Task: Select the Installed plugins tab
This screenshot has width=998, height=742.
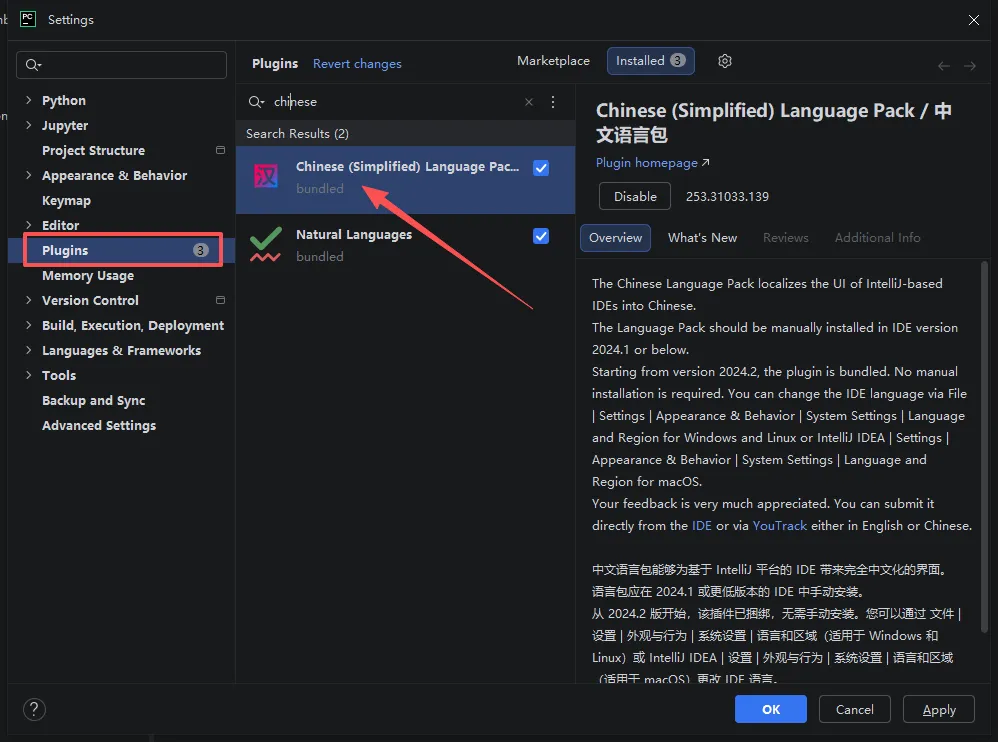Action: [x=650, y=61]
